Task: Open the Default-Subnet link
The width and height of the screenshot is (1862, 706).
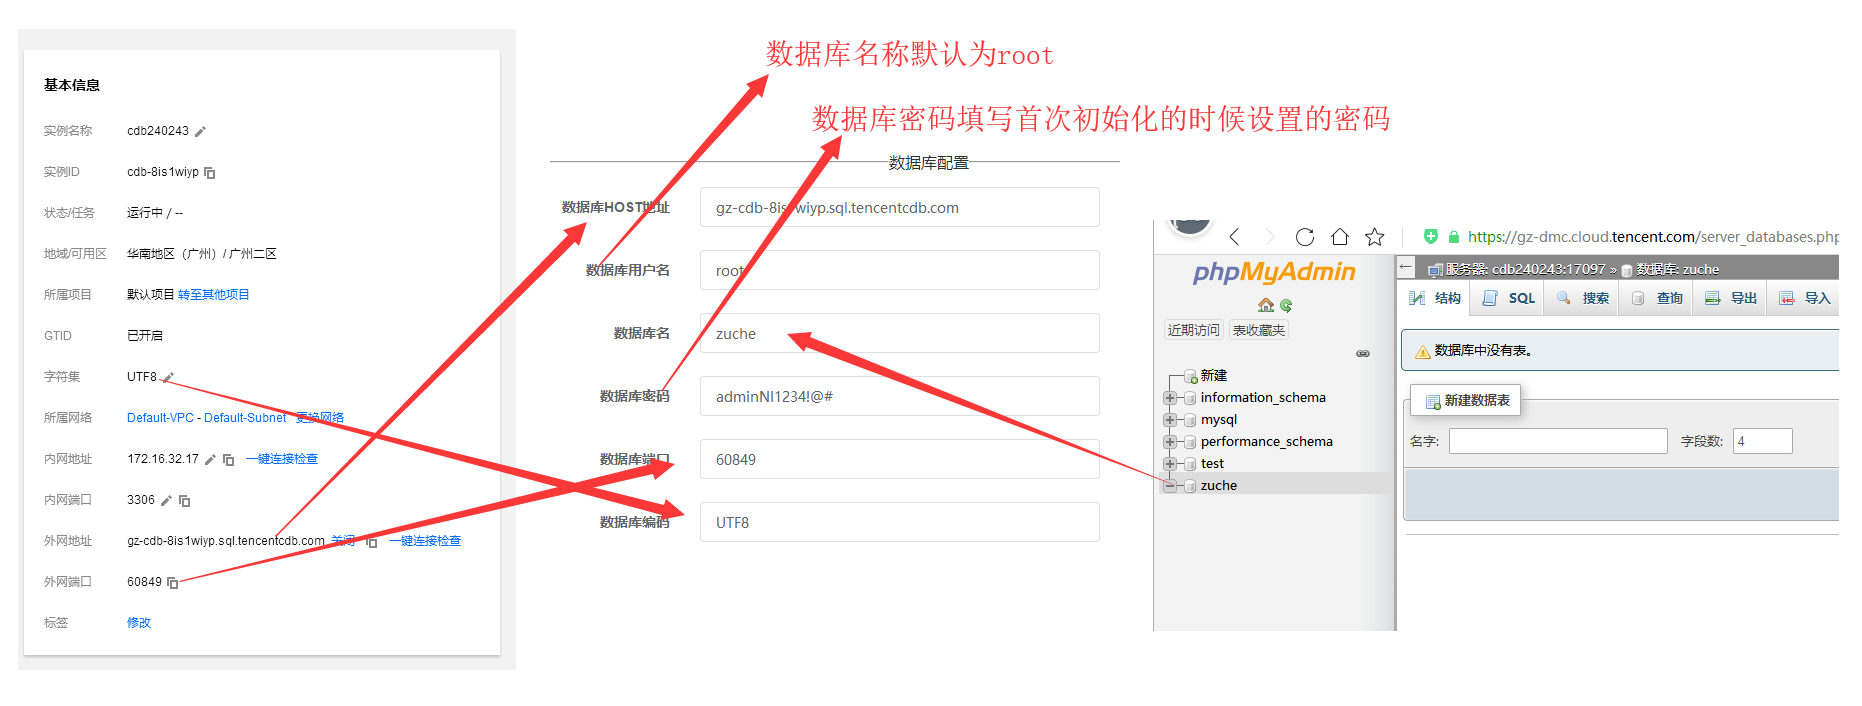Action: [245, 418]
